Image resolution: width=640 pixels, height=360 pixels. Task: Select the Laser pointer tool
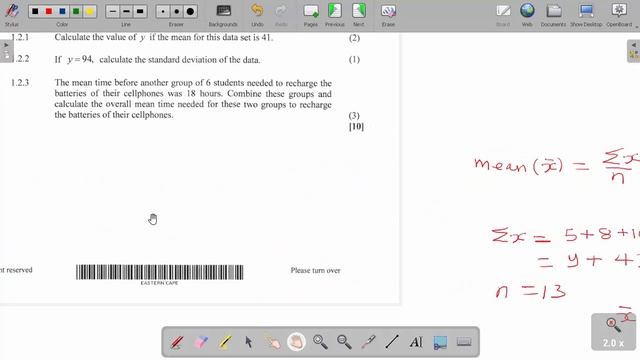[x=368, y=342]
